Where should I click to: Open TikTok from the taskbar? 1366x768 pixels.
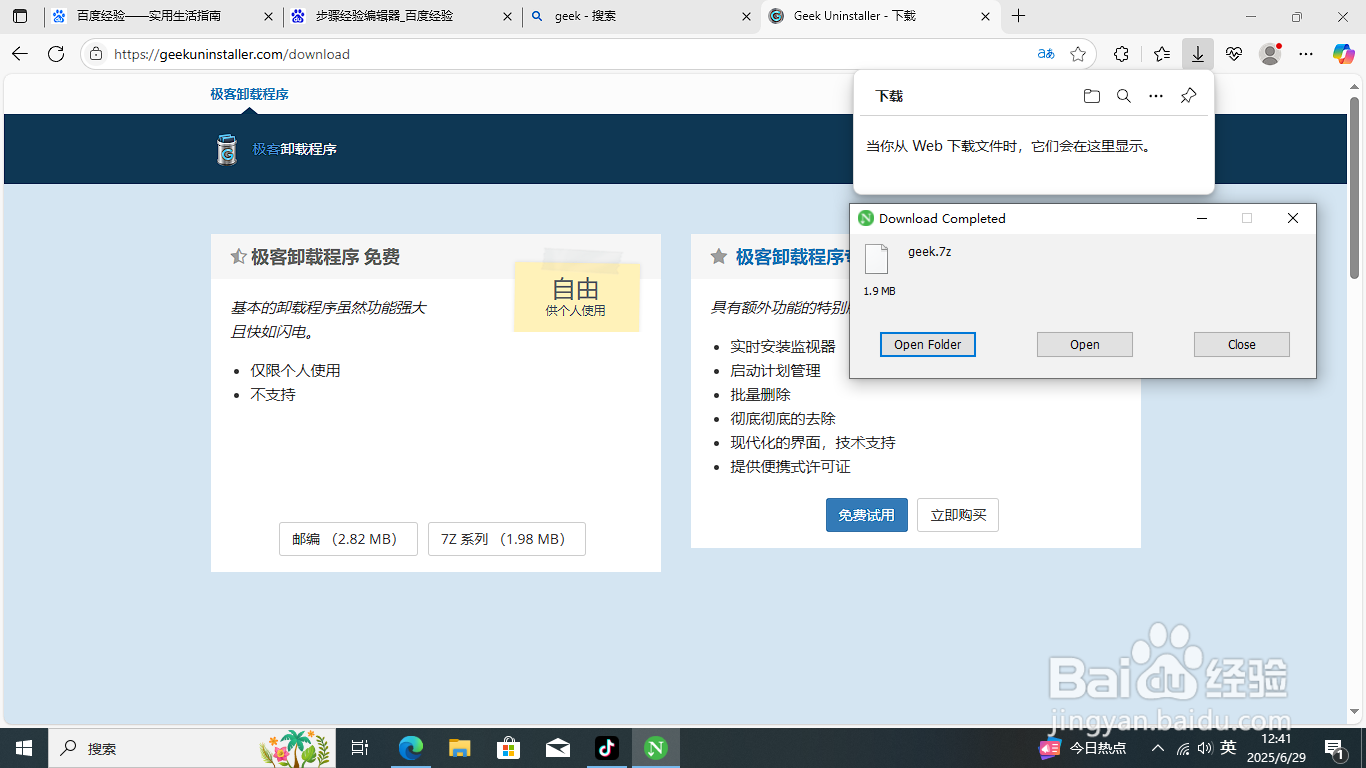[x=607, y=747]
